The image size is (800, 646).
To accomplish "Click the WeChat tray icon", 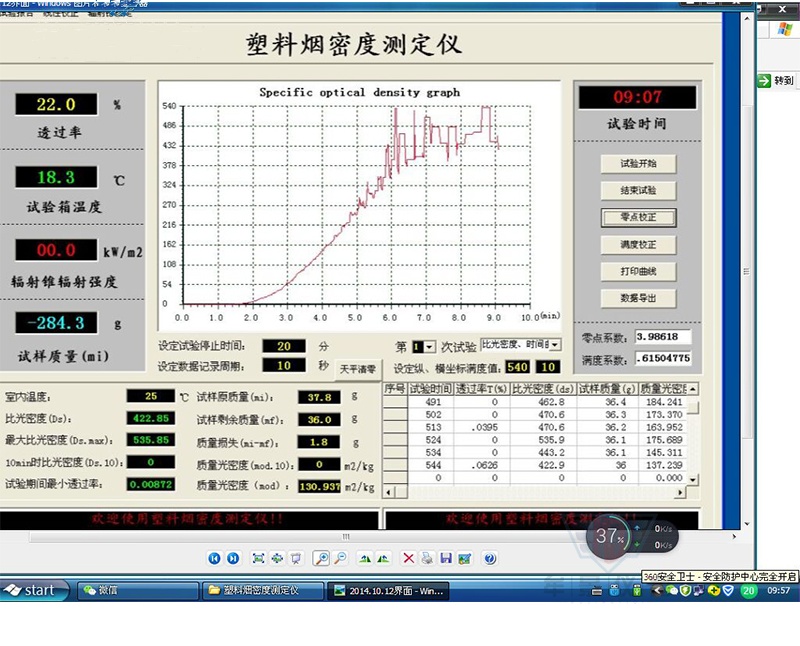I will (x=672, y=590).
